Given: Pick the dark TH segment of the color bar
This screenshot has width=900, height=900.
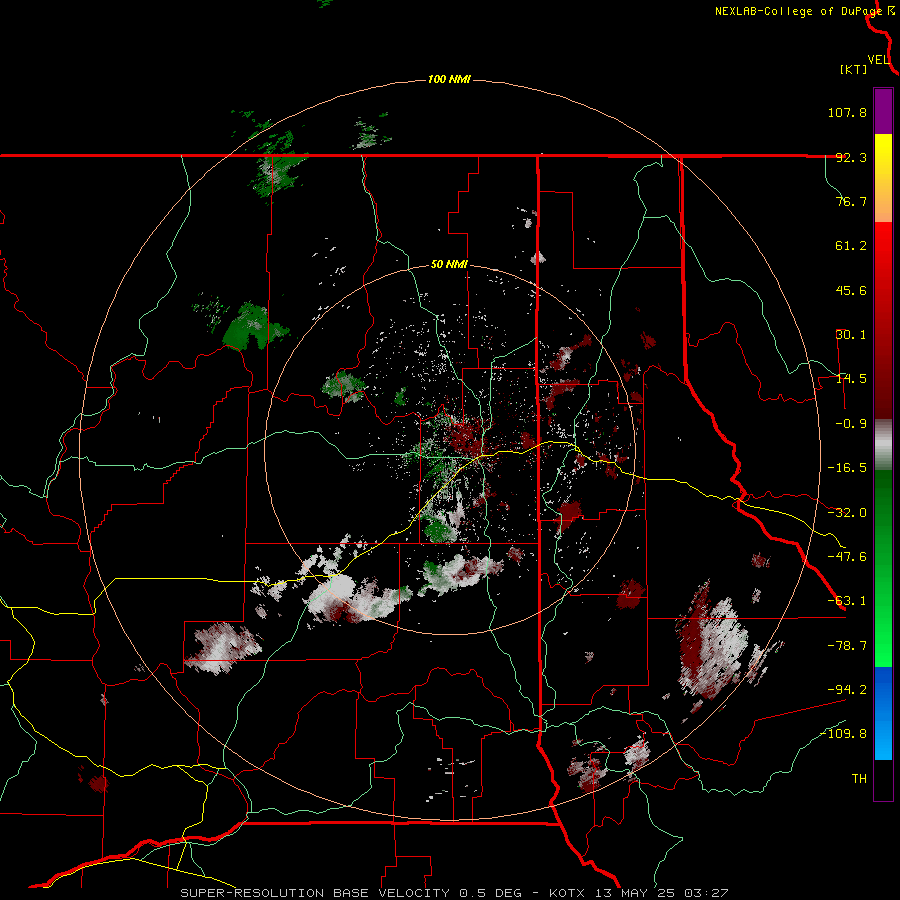Looking at the screenshot, I should [x=883, y=780].
